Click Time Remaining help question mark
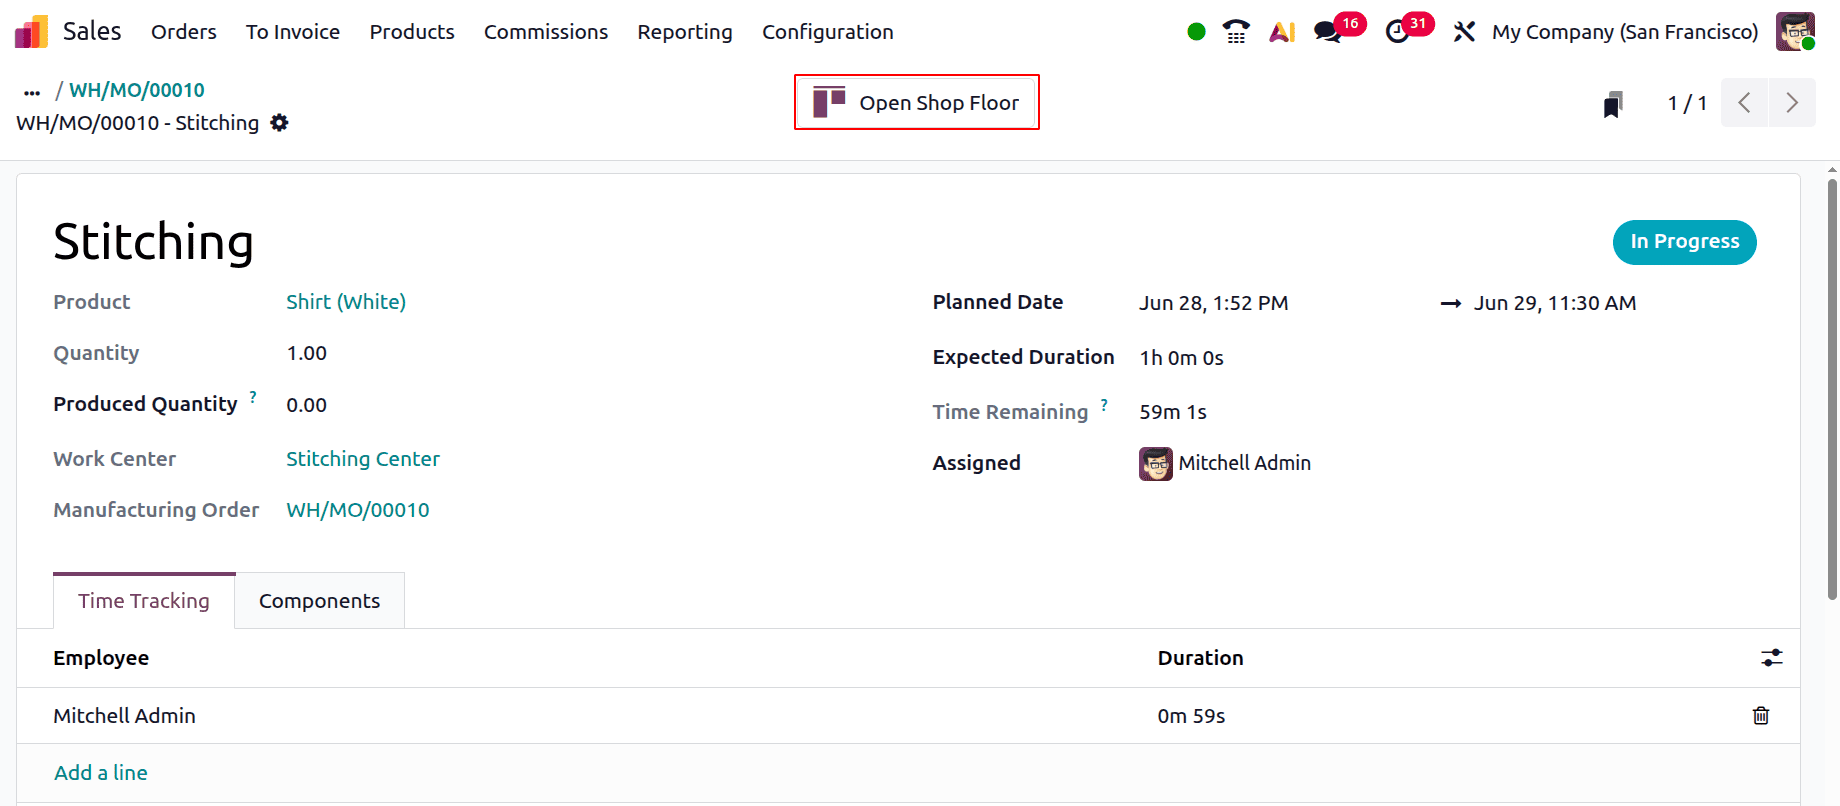This screenshot has height=806, width=1840. (1104, 405)
